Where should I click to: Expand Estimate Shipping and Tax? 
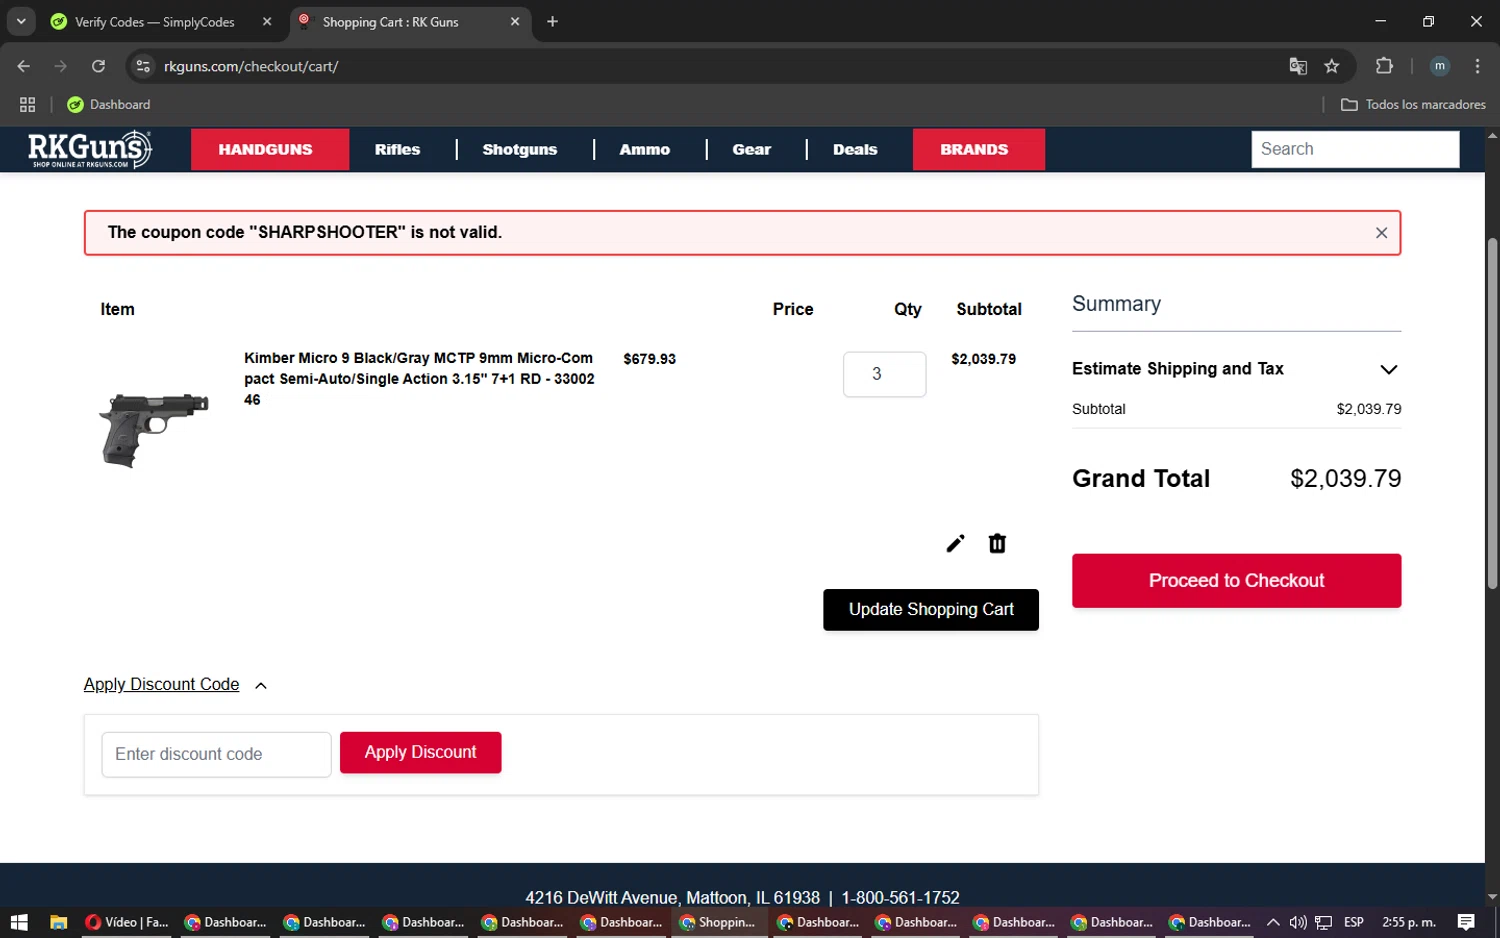tap(1236, 369)
